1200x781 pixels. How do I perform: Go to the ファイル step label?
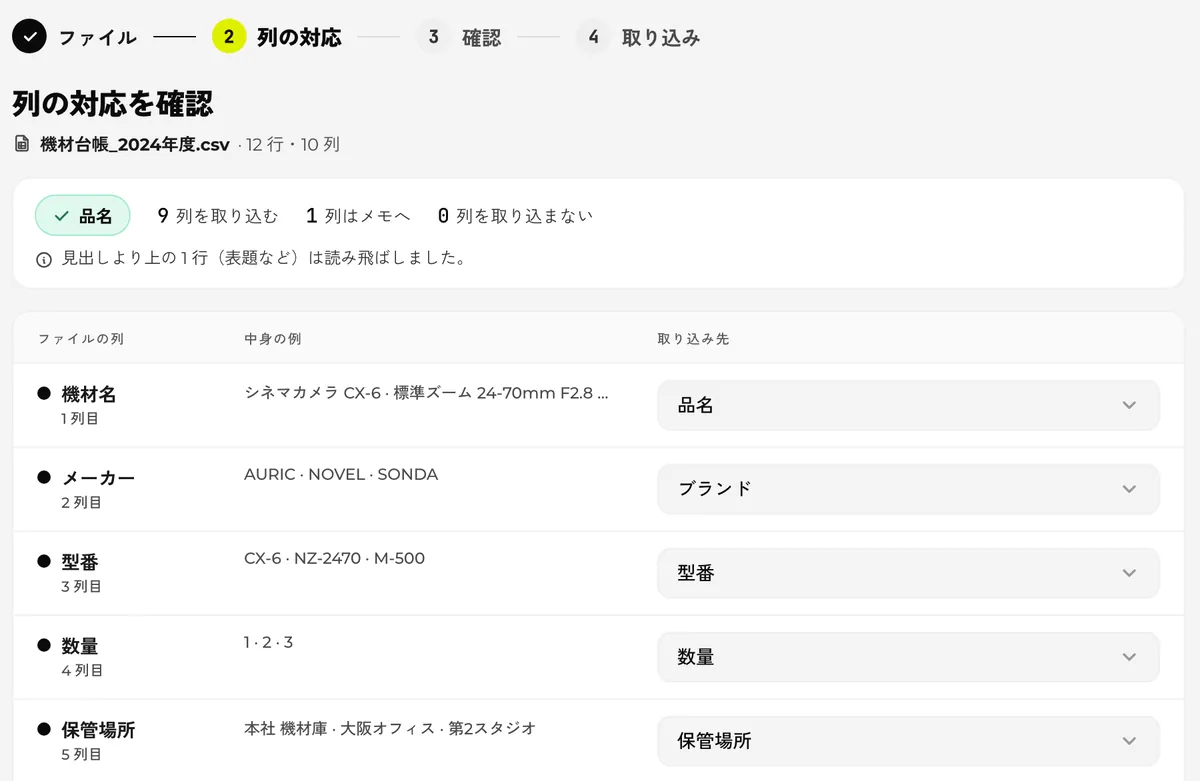(97, 38)
